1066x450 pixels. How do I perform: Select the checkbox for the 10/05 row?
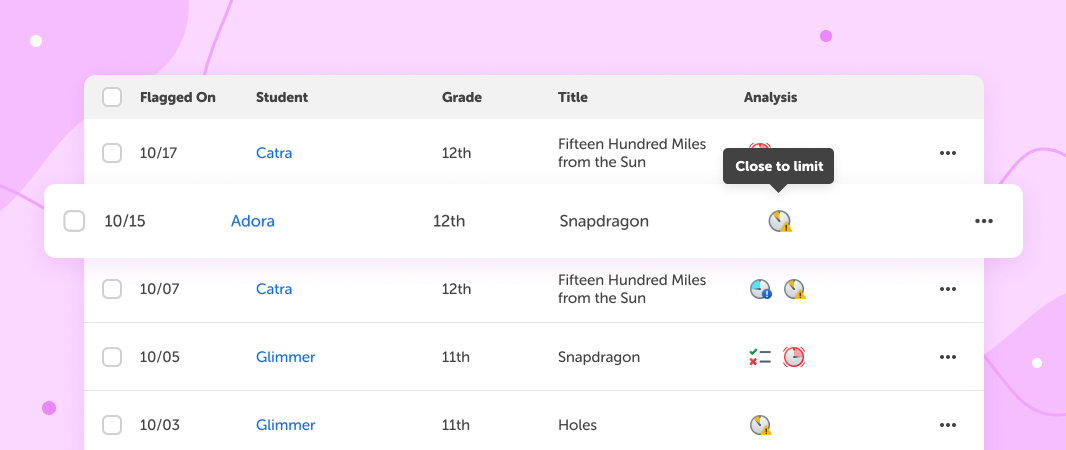click(112, 357)
